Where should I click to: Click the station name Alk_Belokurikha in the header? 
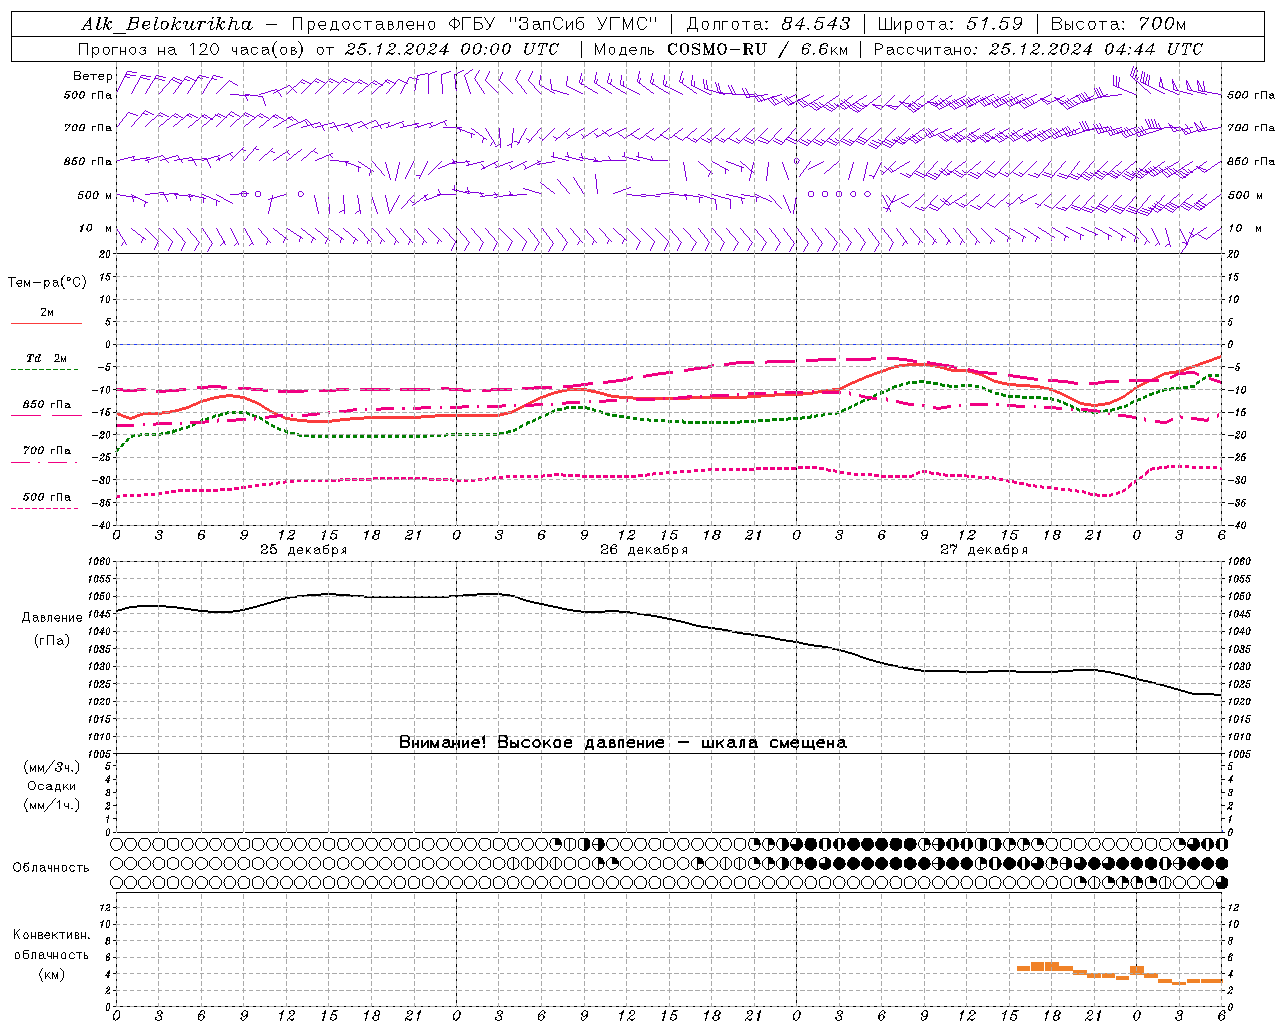[167, 23]
